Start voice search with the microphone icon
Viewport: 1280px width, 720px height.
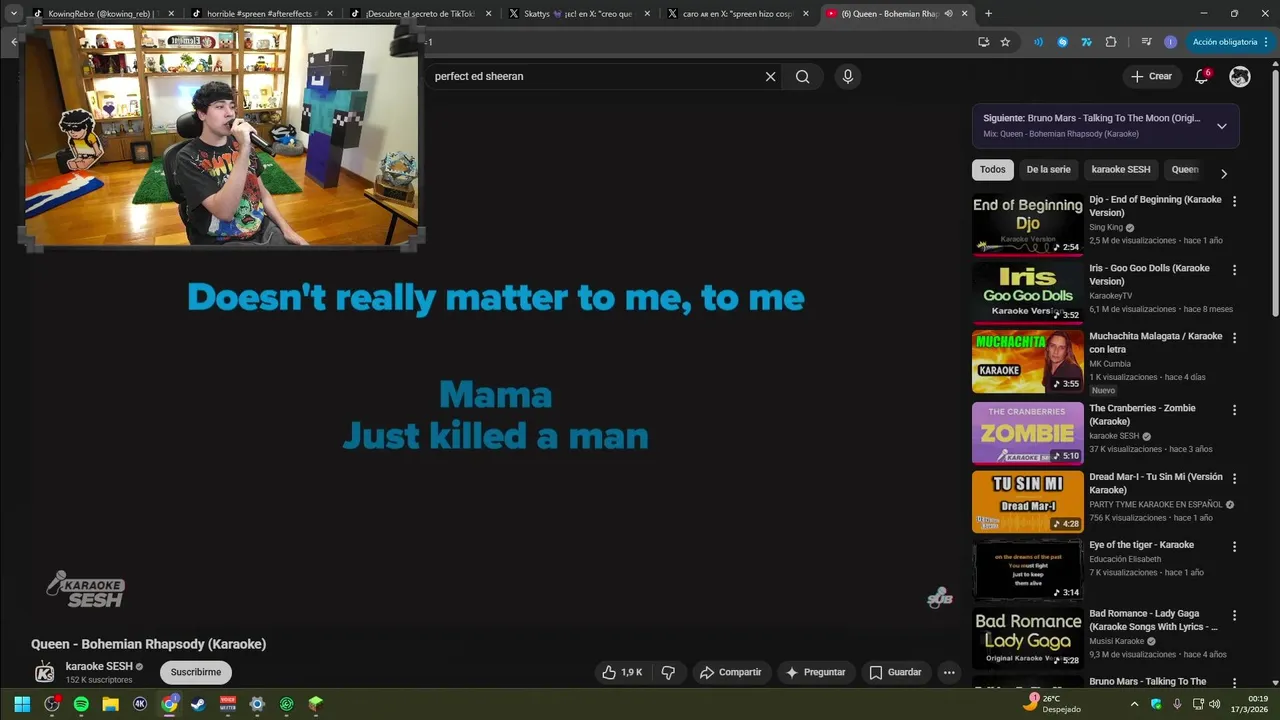847,76
